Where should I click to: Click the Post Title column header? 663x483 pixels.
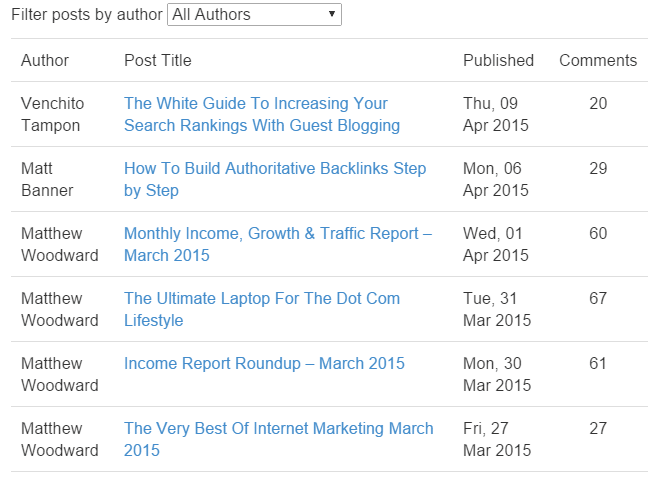coord(158,60)
